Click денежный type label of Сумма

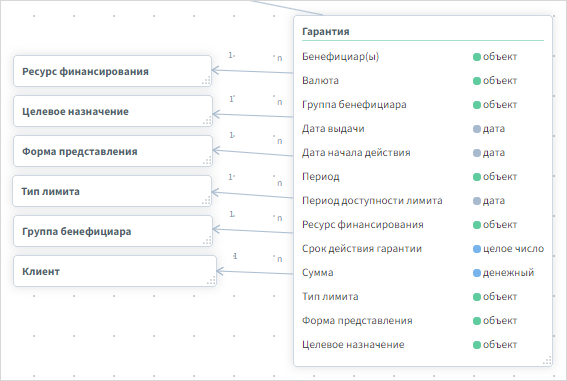click(x=508, y=273)
